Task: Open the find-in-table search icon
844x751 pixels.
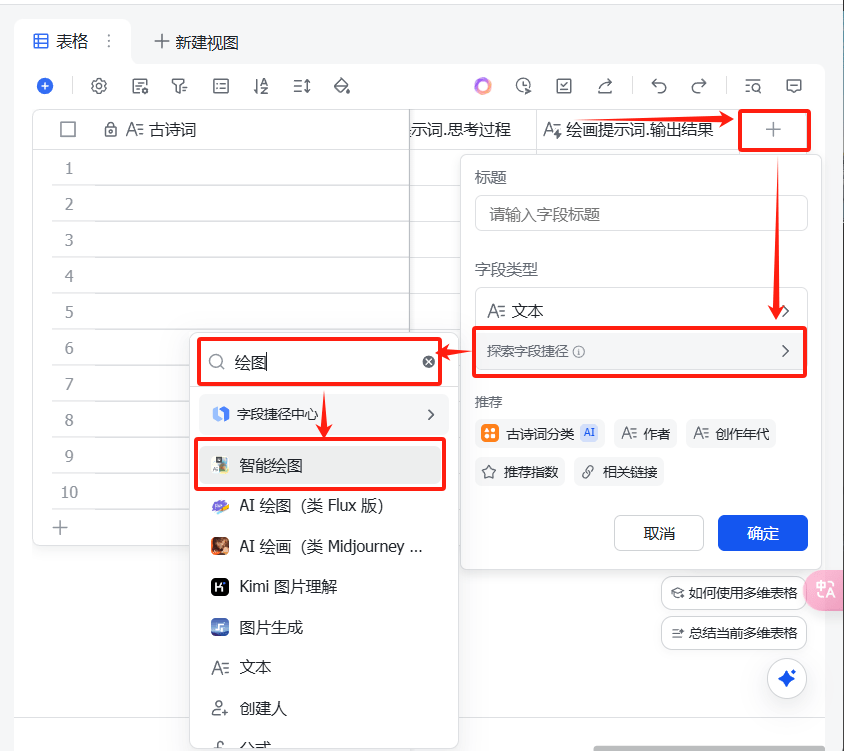Action: pyautogui.click(x=752, y=86)
